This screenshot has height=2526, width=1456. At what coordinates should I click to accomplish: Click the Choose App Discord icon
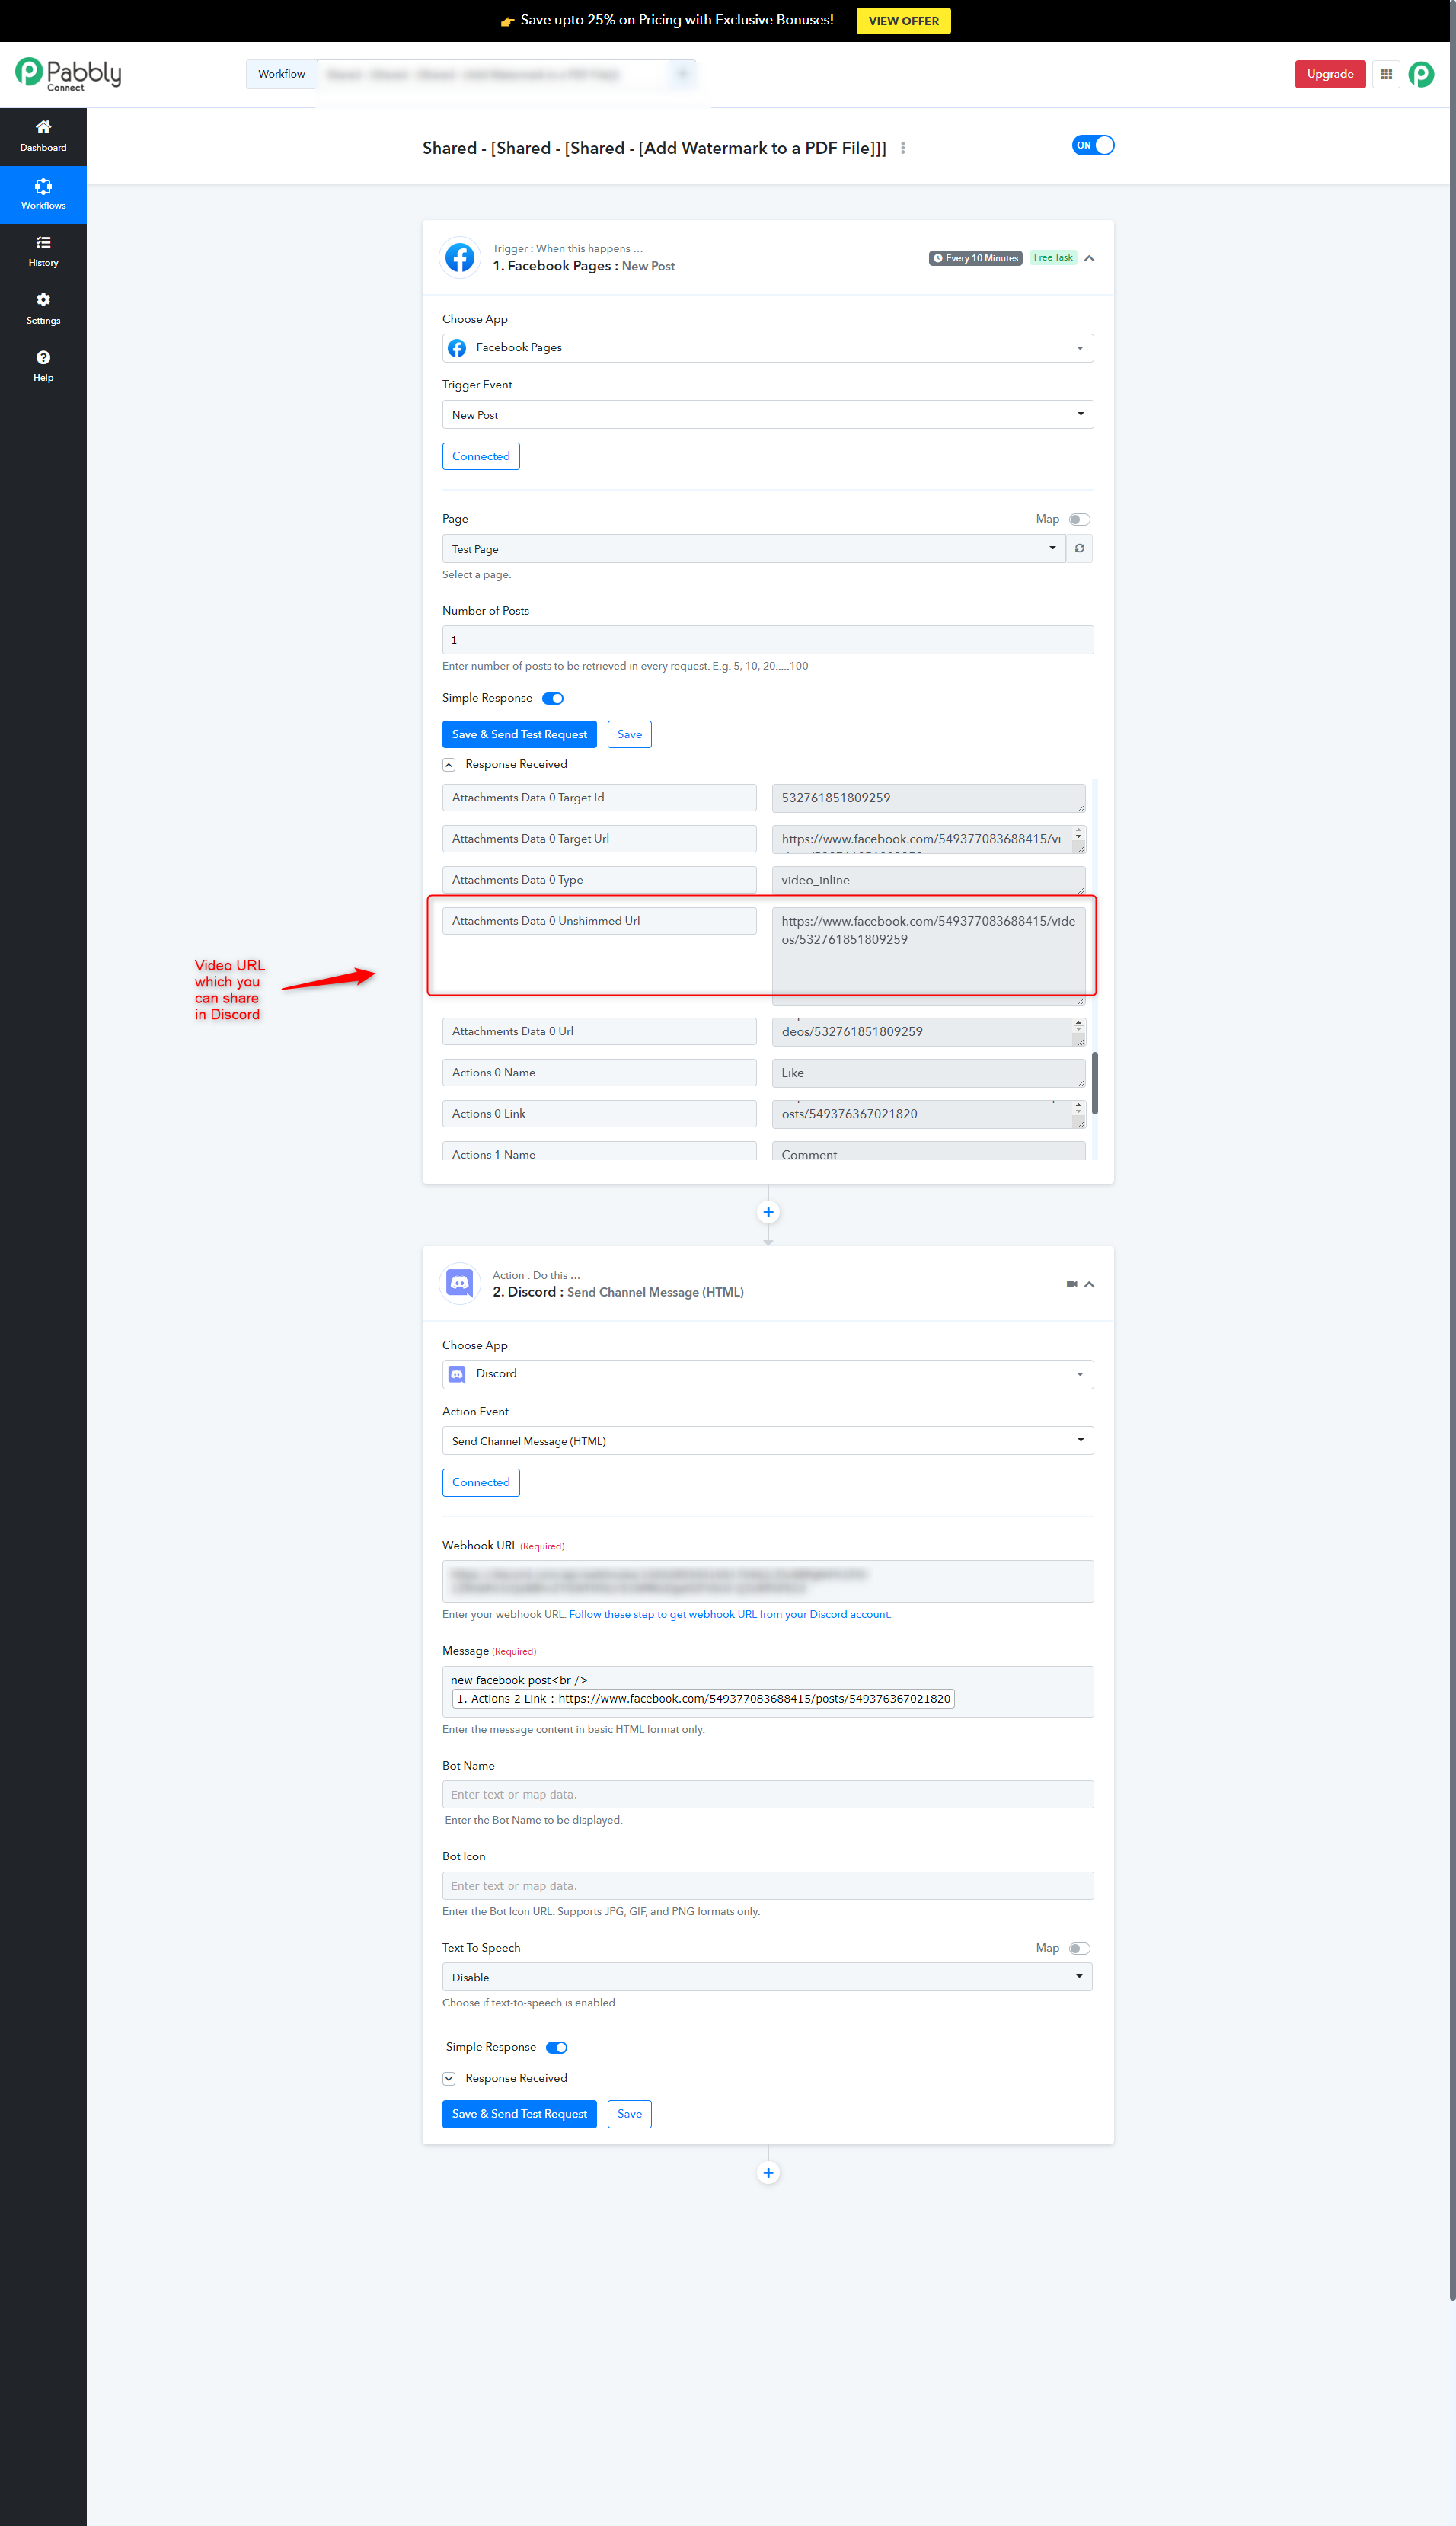pyautogui.click(x=457, y=1374)
